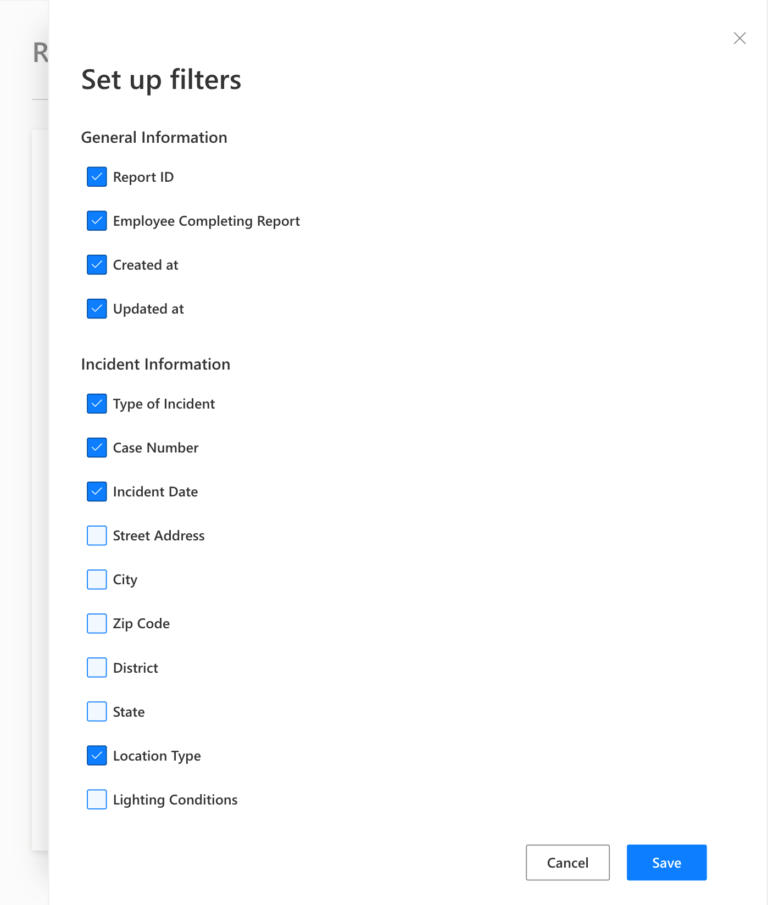
Task: Enable the Lighting Conditions filter
Action: (x=96, y=799)
